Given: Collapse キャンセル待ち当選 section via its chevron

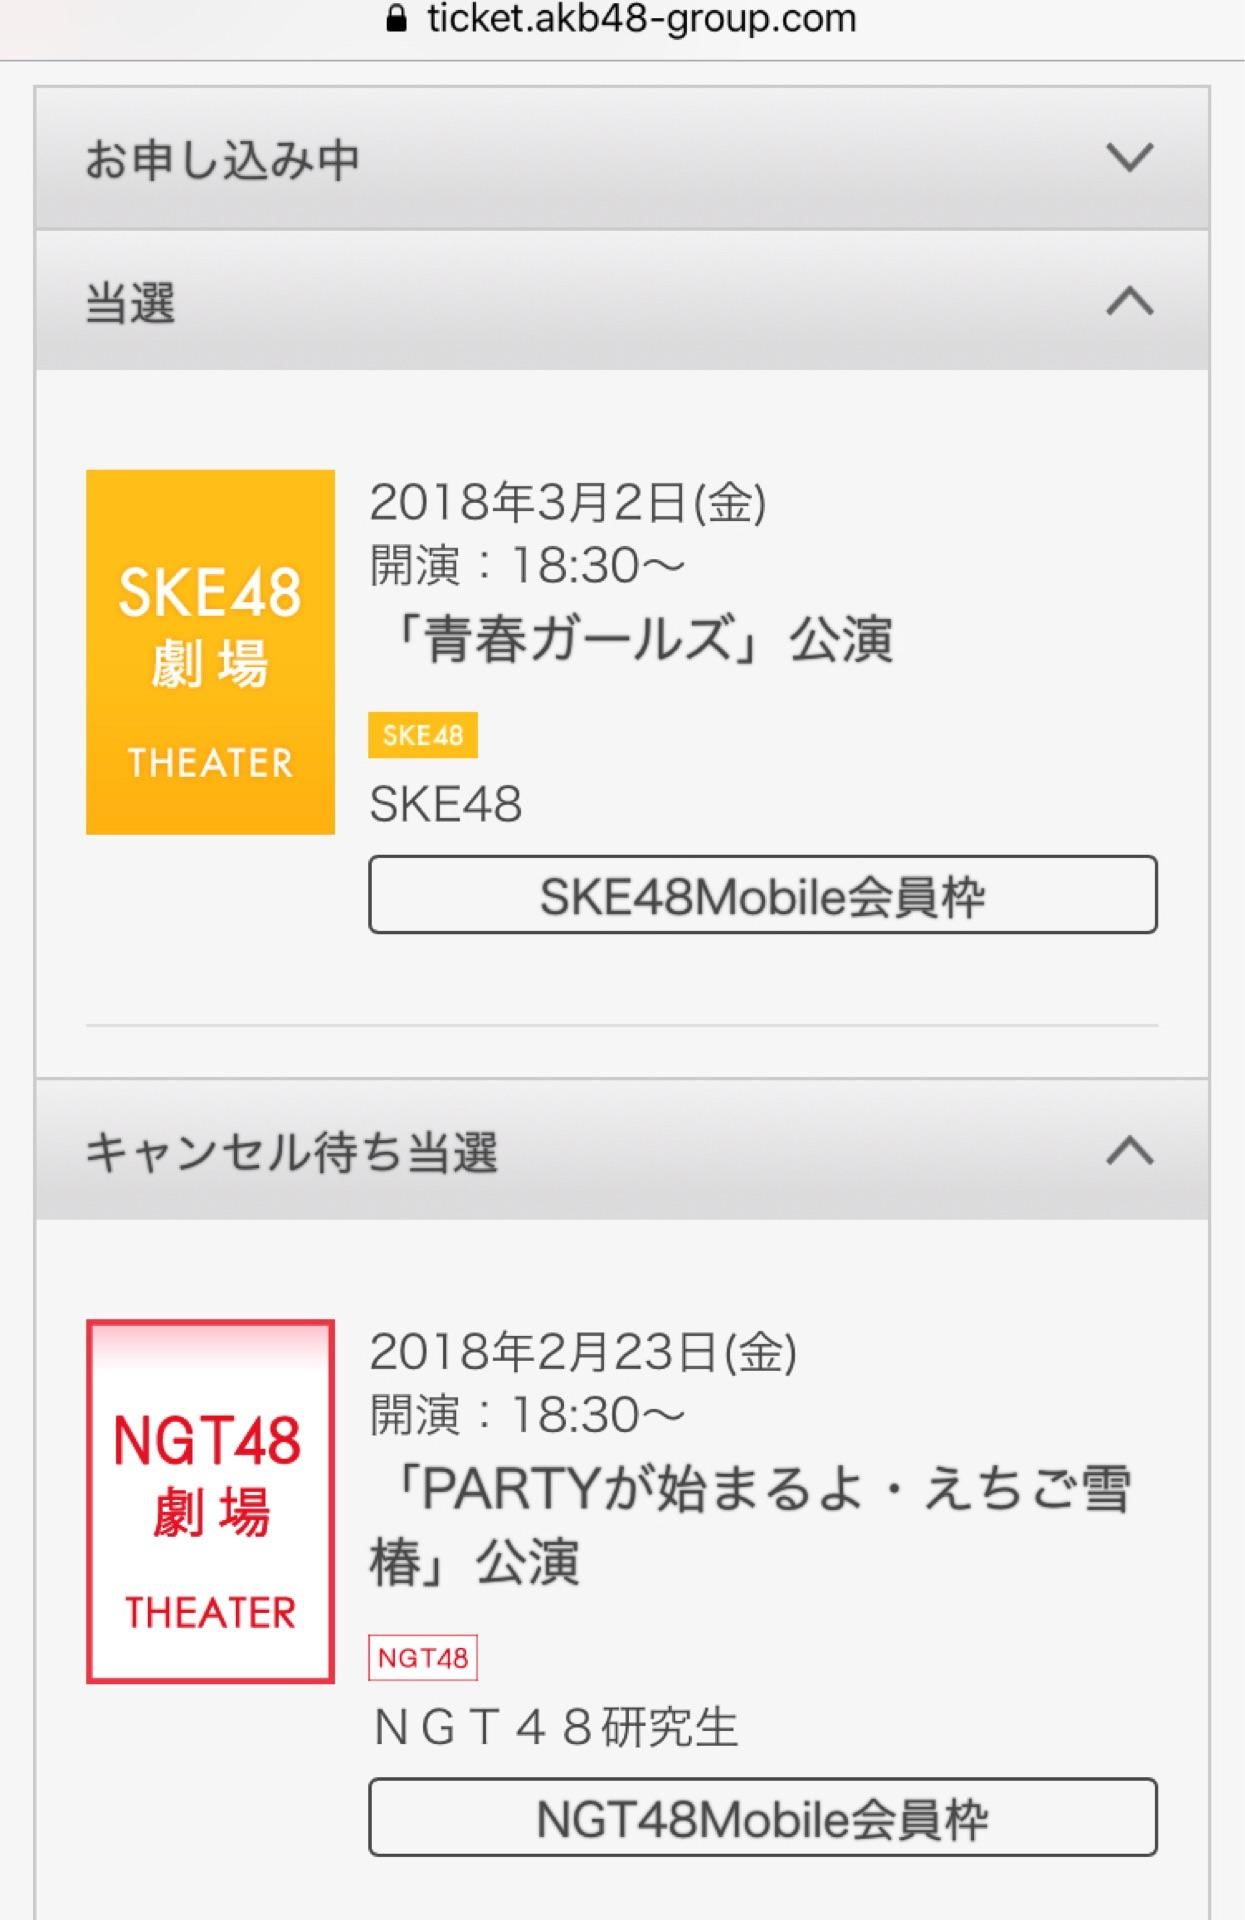Looking at the screenshot, I should click(x=1129, y=1151).
